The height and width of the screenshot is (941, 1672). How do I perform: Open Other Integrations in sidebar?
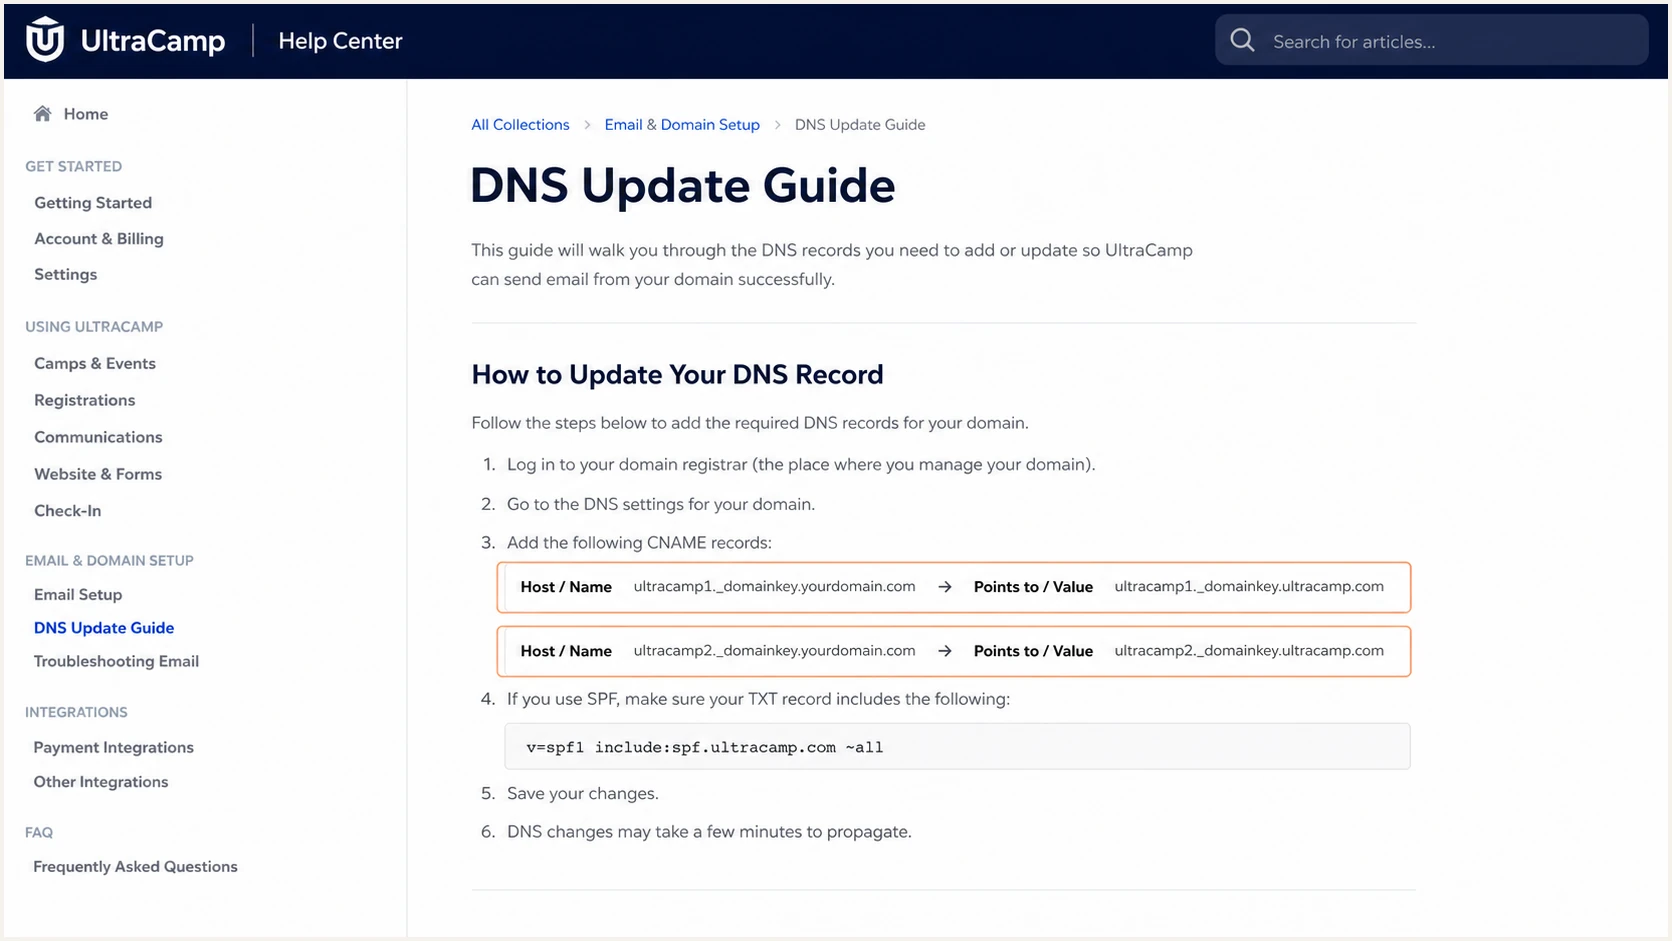click(101, 782)
